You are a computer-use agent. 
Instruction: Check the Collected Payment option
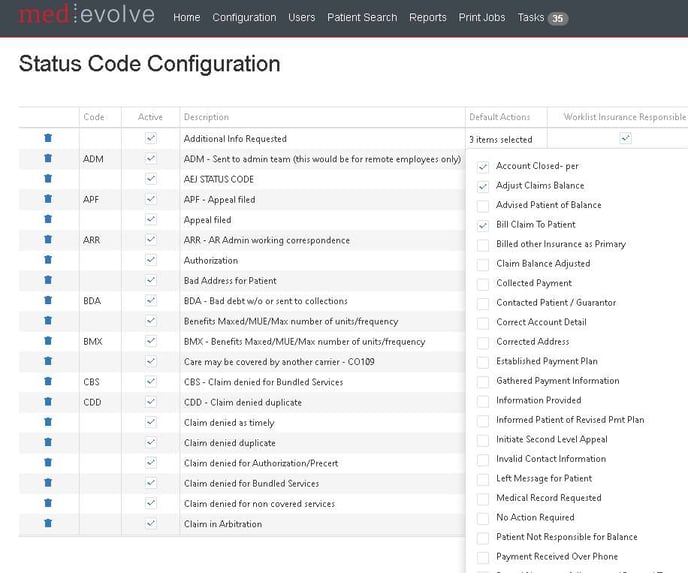[x=483, y=283]
